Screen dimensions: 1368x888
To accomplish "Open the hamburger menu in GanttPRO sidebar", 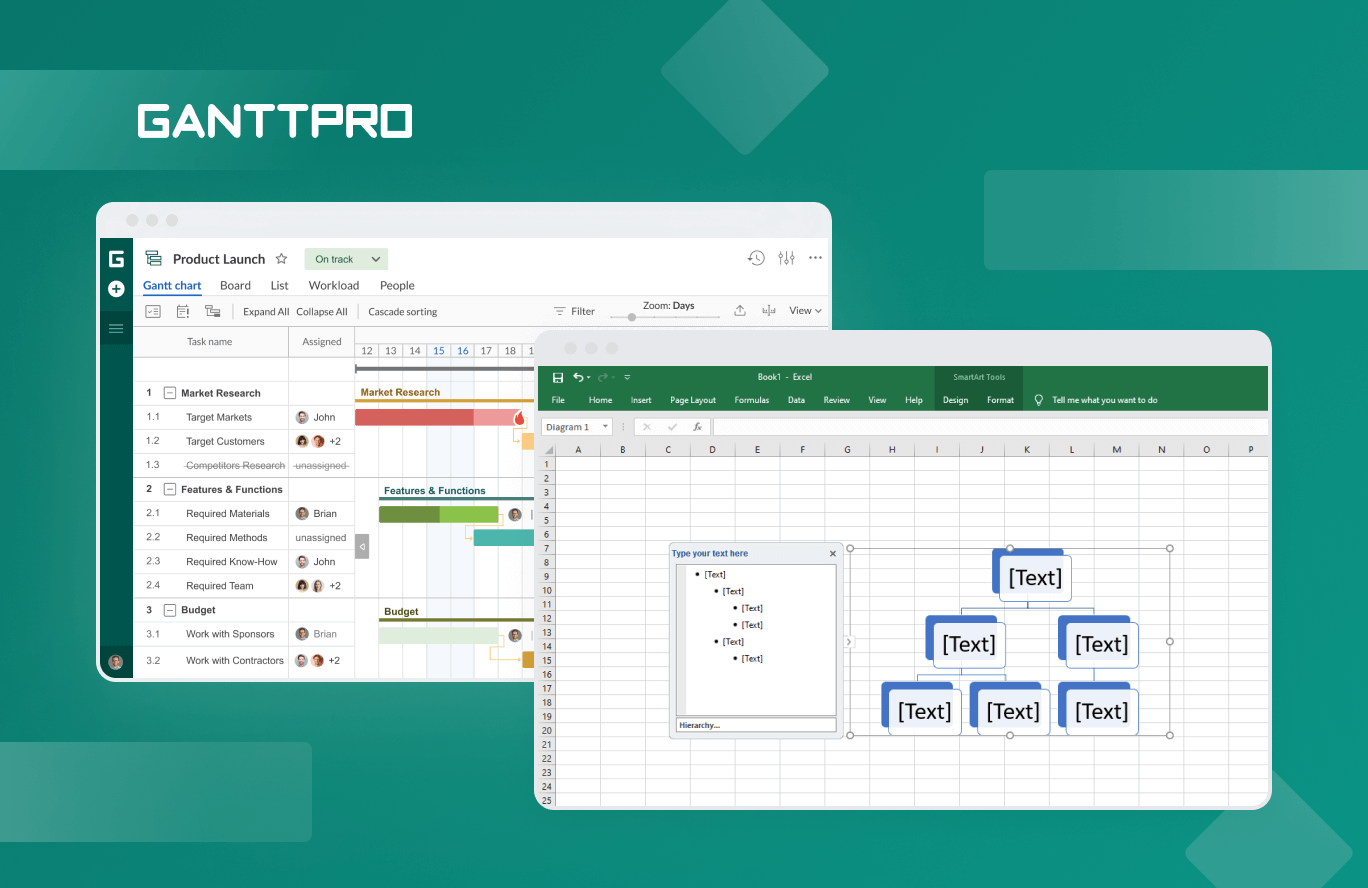I will (x=116, y=328).
